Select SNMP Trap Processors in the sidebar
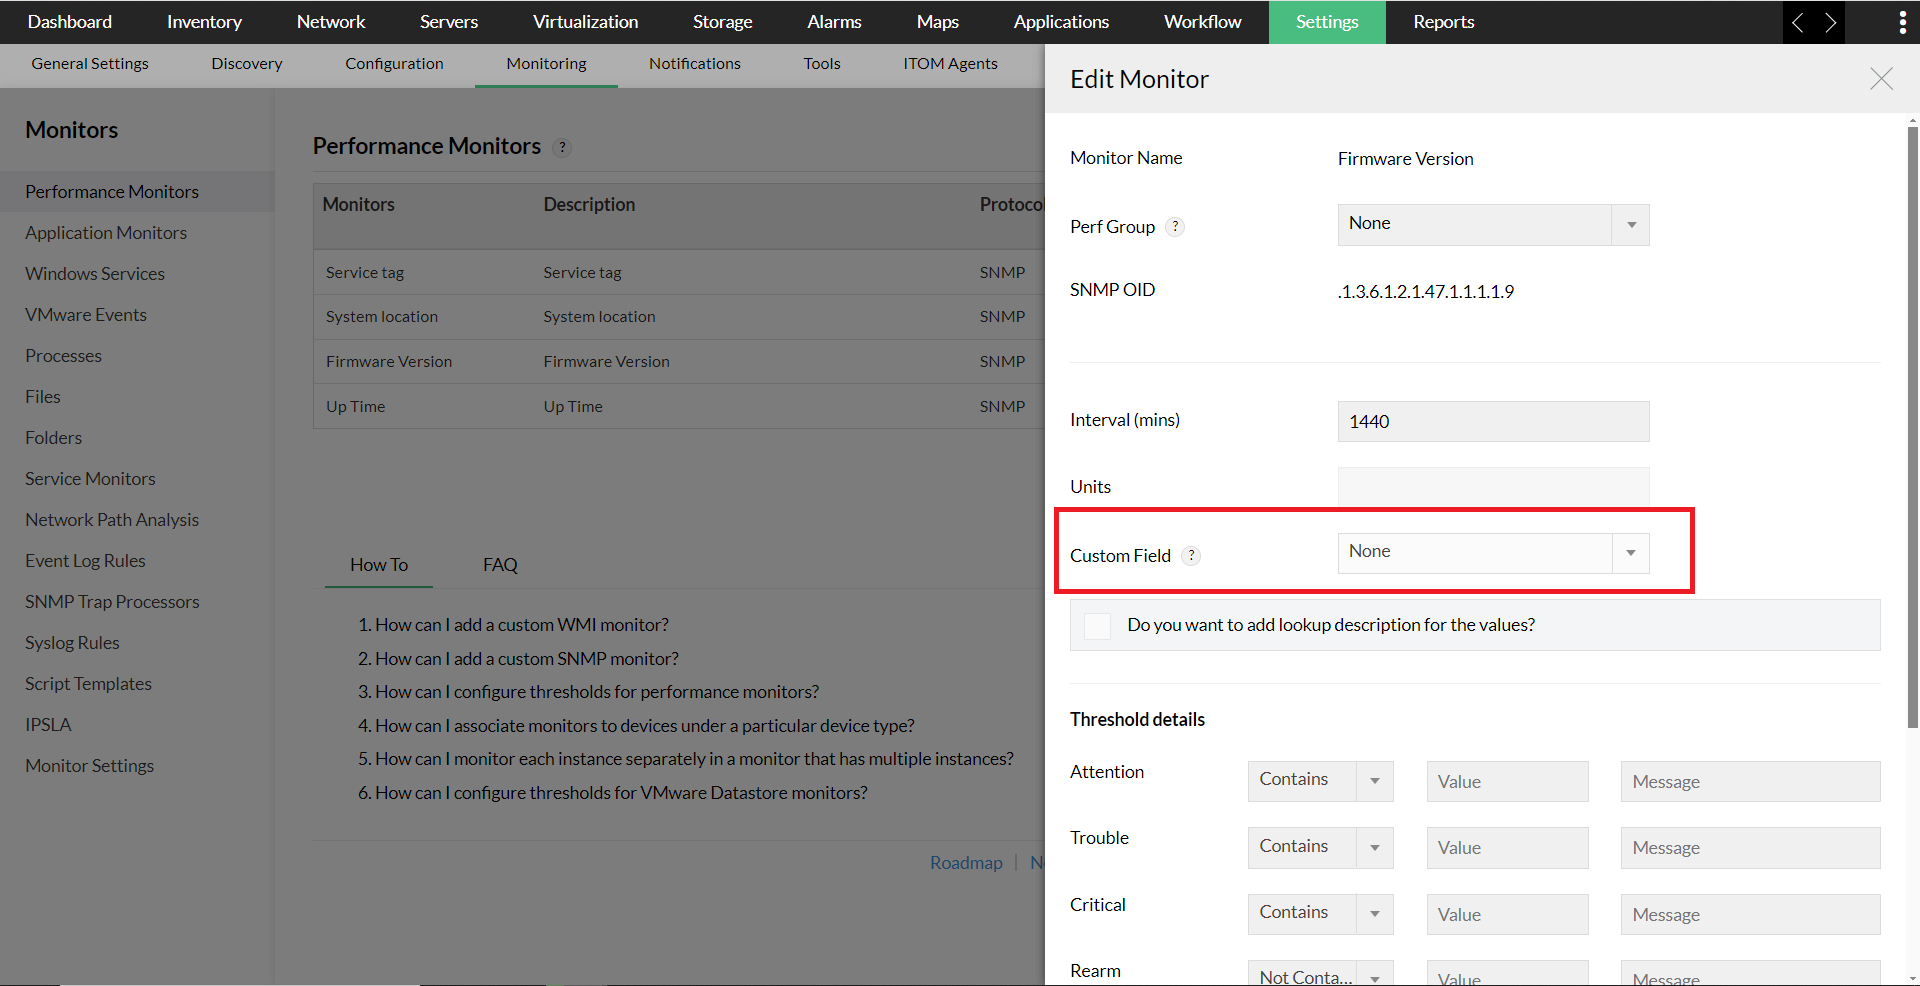Viewport: 1920px width, 986px height. 112,601
